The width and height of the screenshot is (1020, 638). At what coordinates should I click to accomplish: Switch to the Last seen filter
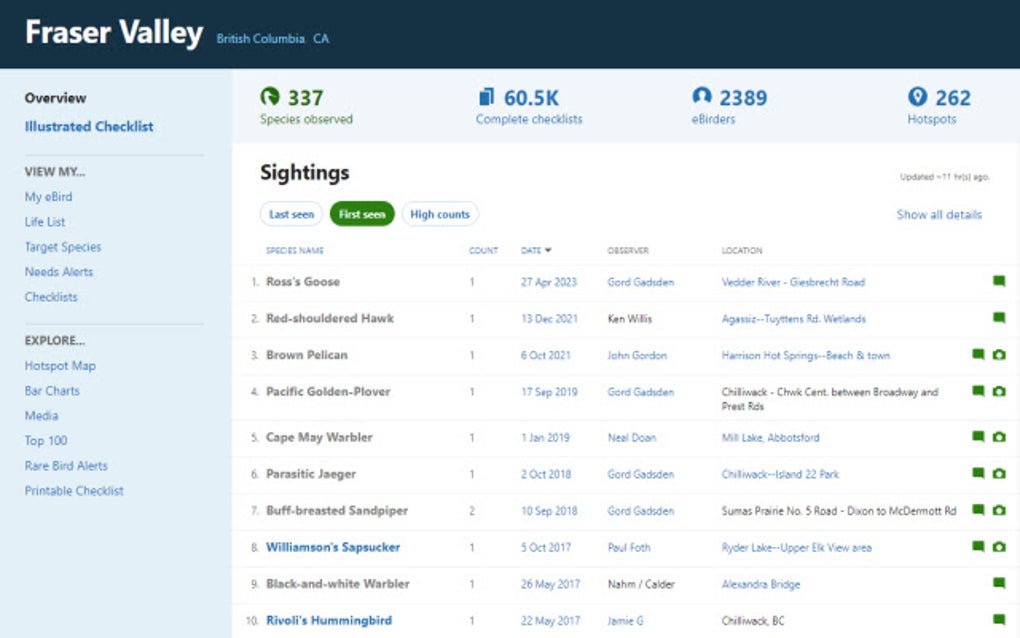[291, 214]
